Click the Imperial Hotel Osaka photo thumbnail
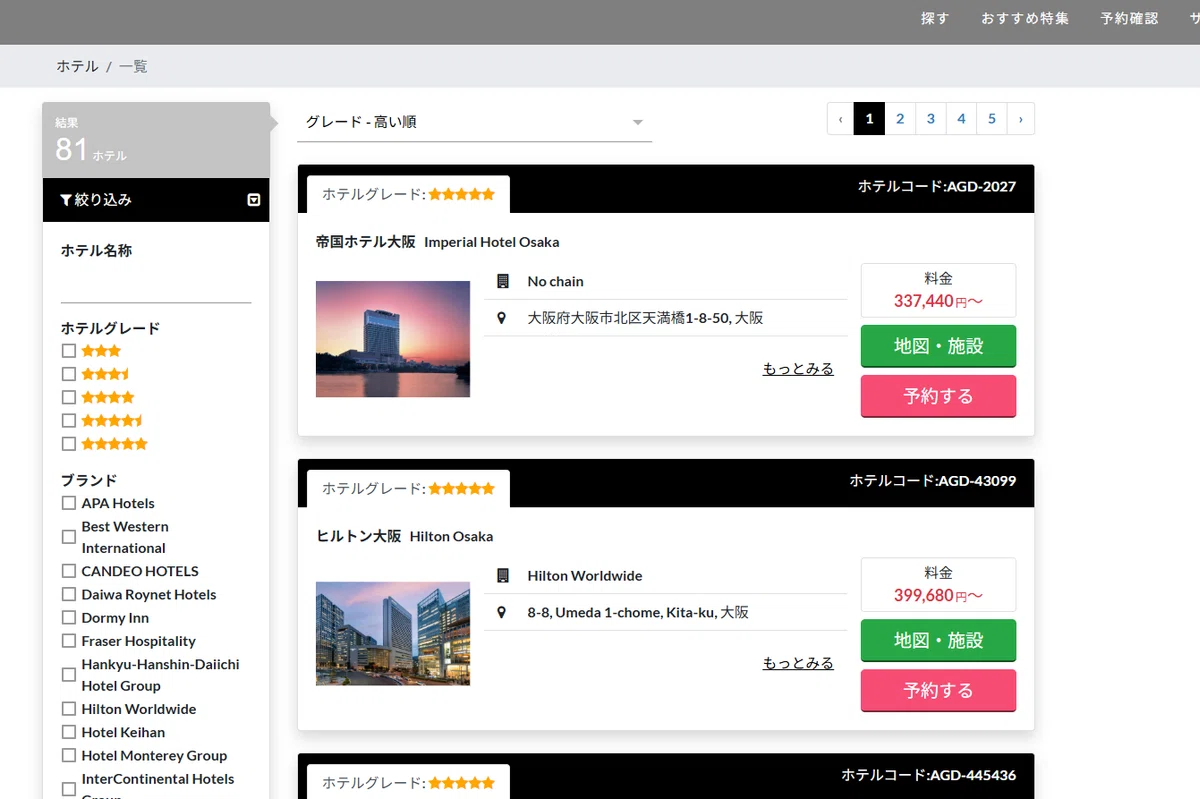 [x=393, y=339]
